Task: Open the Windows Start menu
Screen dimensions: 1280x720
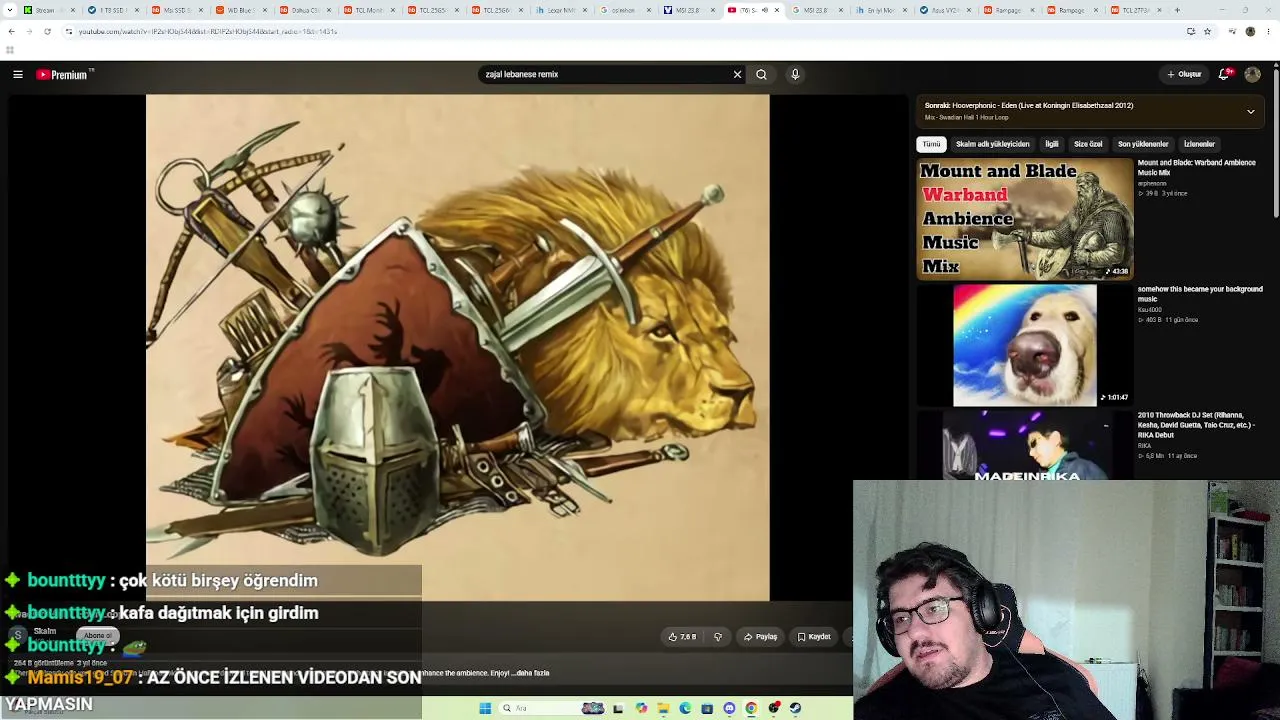Action: coord(485,708)
